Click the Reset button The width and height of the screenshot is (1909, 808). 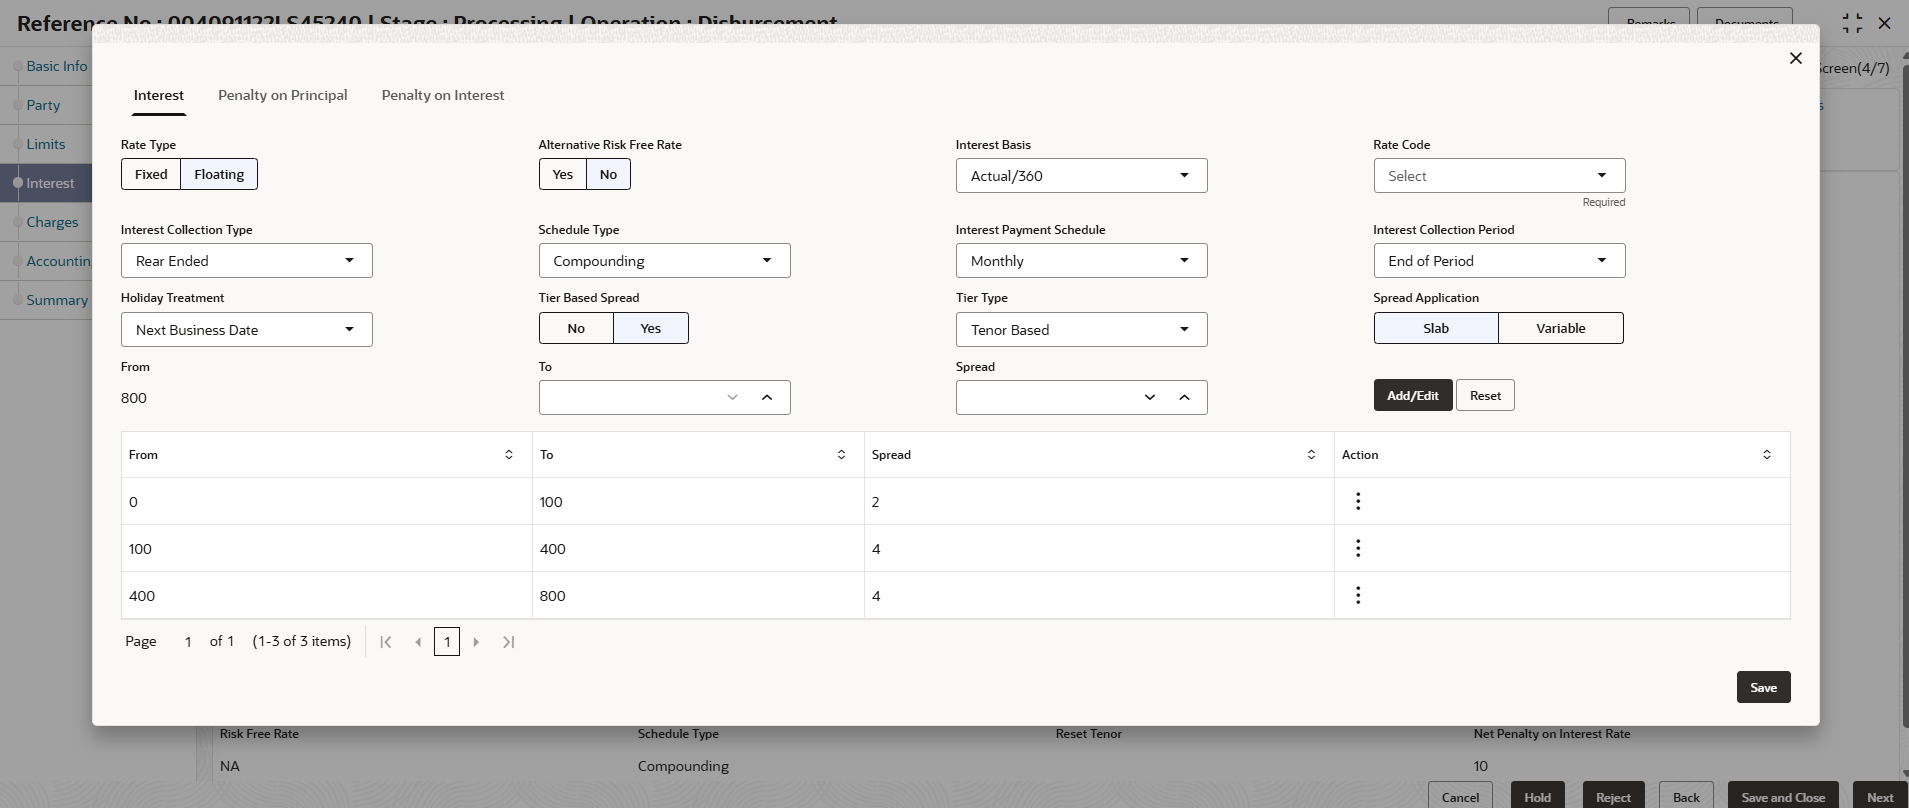(1485, 395)
